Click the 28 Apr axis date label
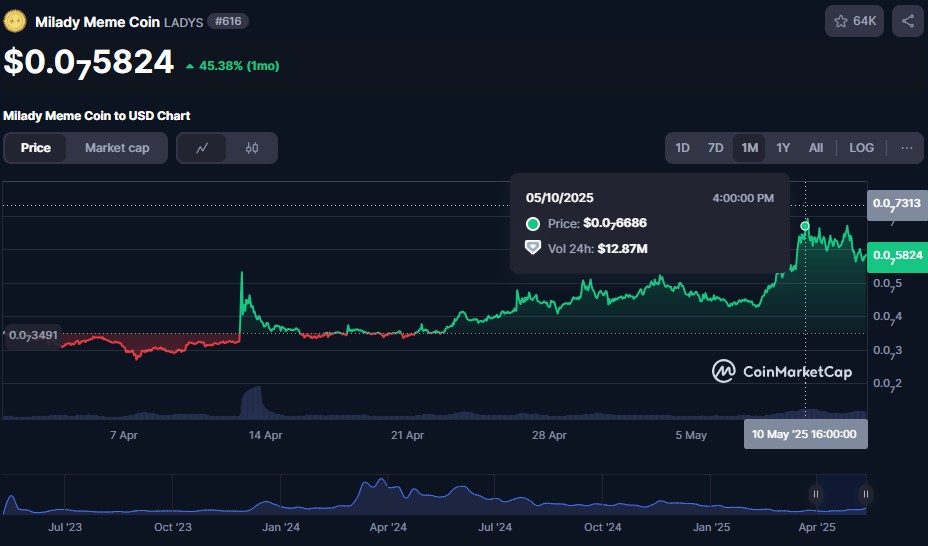This screenshot has width=928, height=546. click(x=549, y=435)
